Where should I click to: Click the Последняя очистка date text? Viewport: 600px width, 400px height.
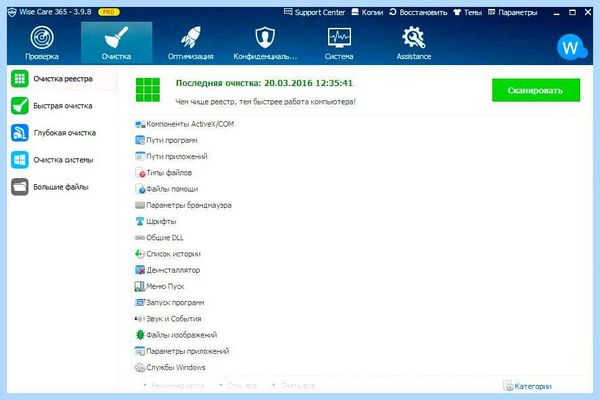(x=264, y=83)
